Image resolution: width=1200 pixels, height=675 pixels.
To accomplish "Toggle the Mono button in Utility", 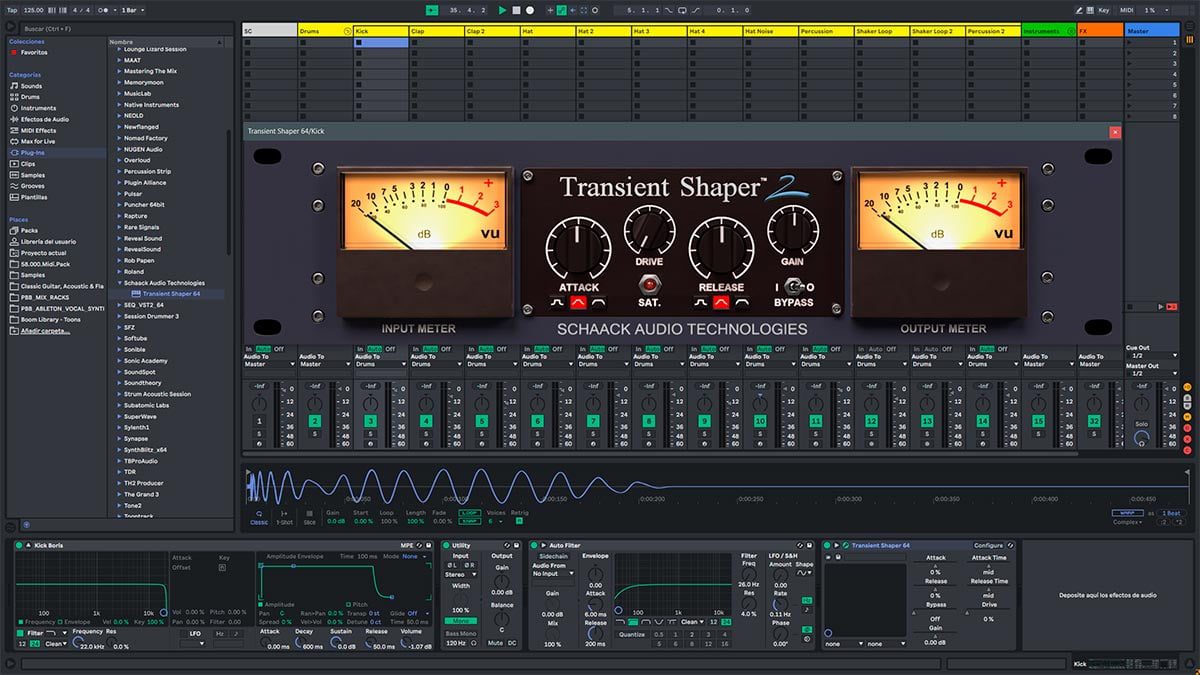I will pos(460,621).
